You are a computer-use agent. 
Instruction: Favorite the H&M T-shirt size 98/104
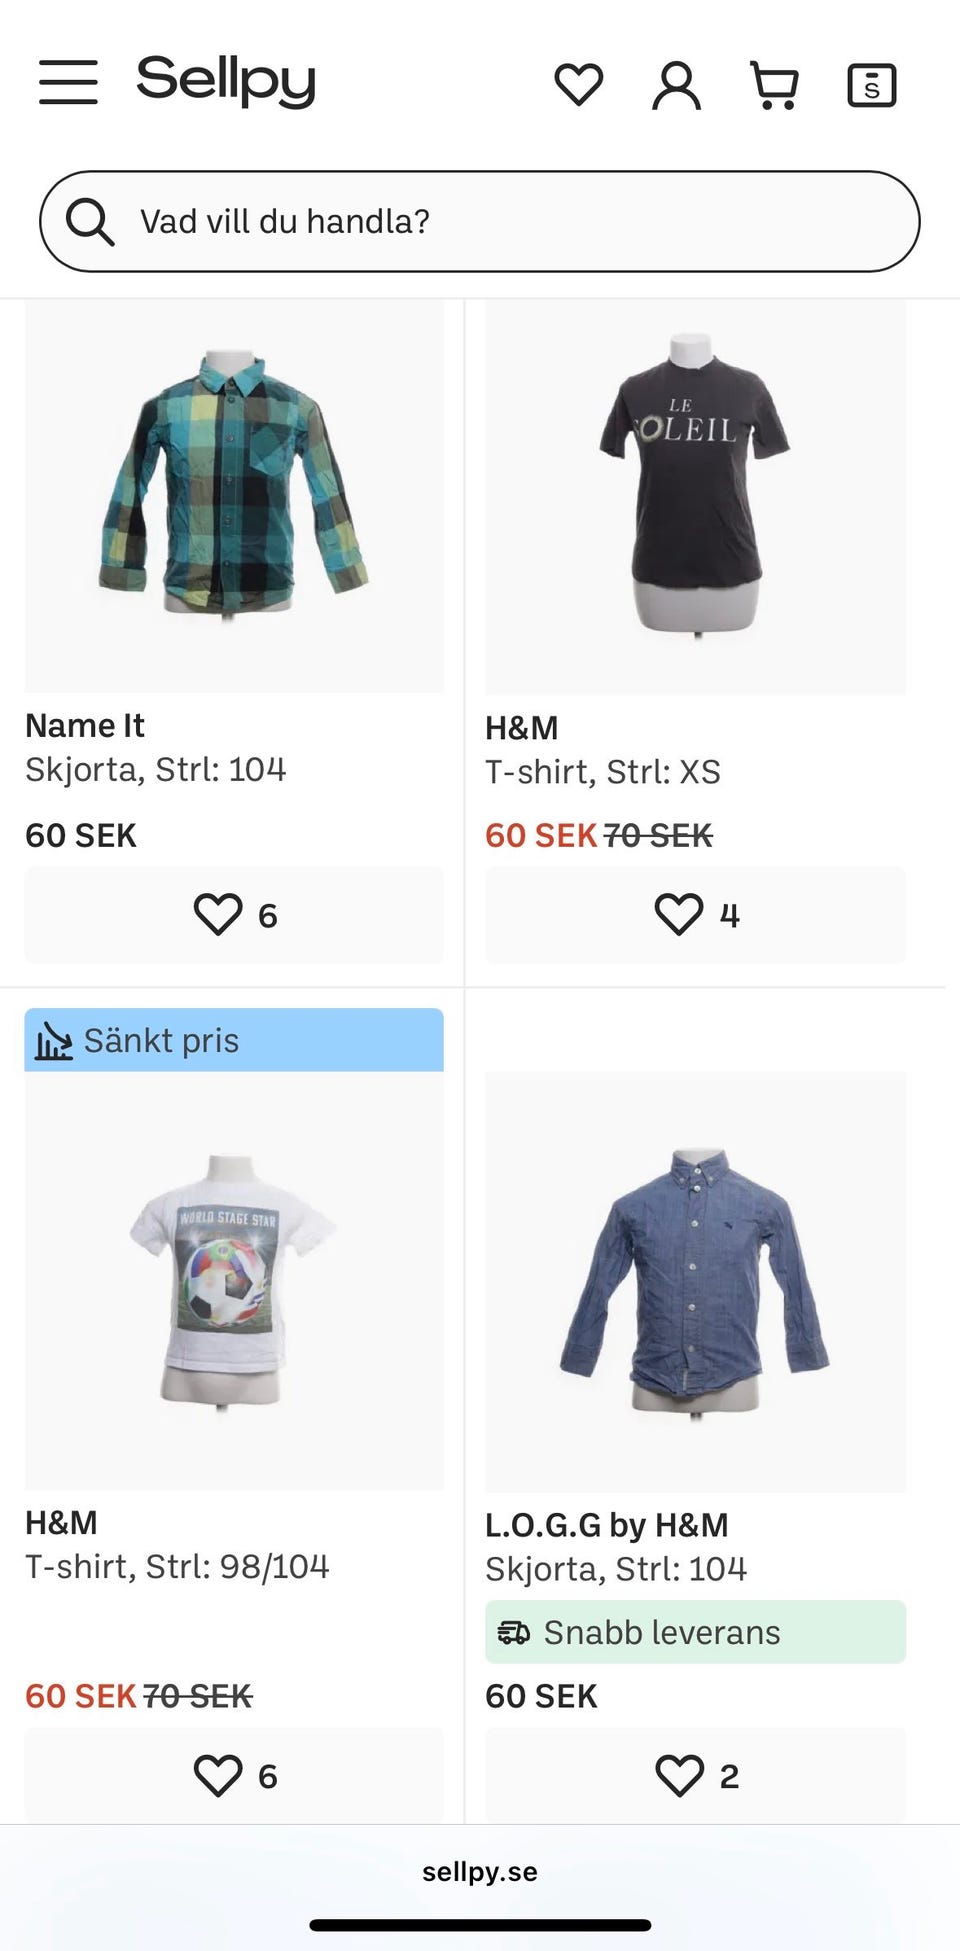point(234,1775)
